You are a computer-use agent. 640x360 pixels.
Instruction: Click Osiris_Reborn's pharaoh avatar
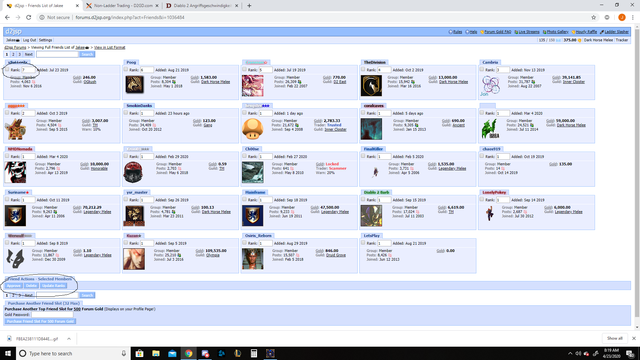click(253, 258)
